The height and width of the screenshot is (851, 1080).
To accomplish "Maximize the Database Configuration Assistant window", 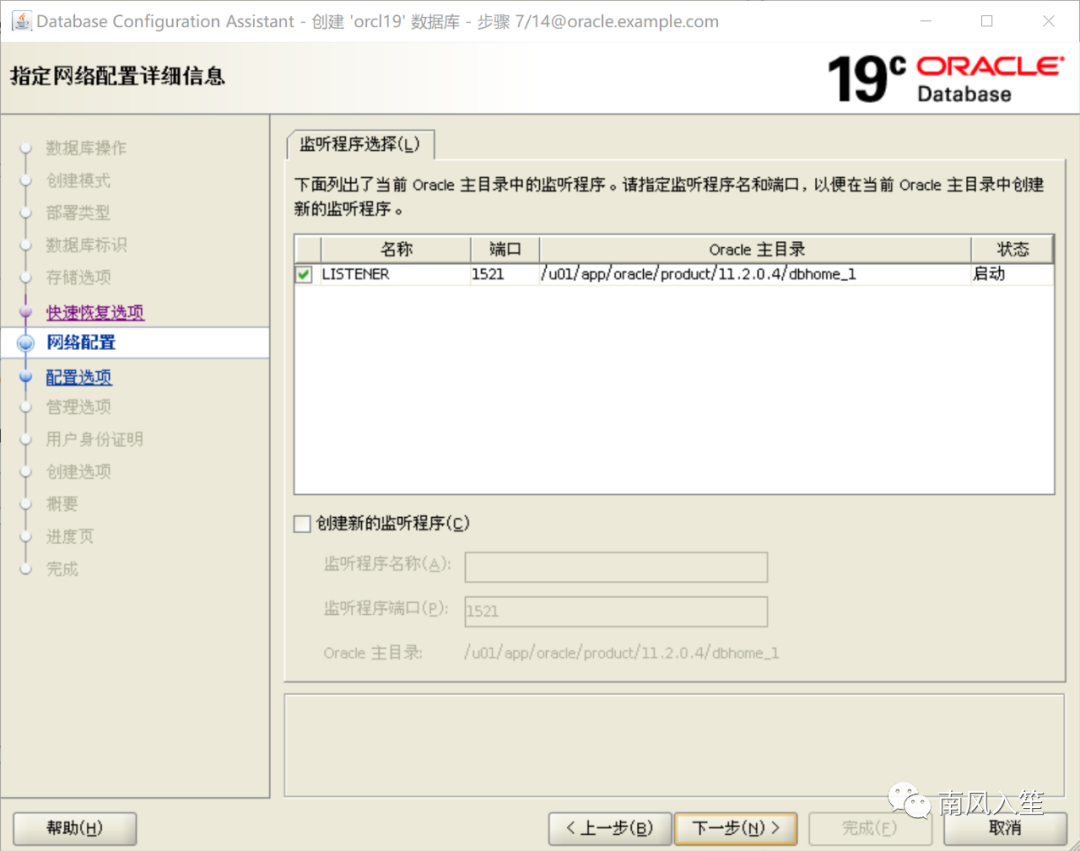I will [x=986, y=21].
